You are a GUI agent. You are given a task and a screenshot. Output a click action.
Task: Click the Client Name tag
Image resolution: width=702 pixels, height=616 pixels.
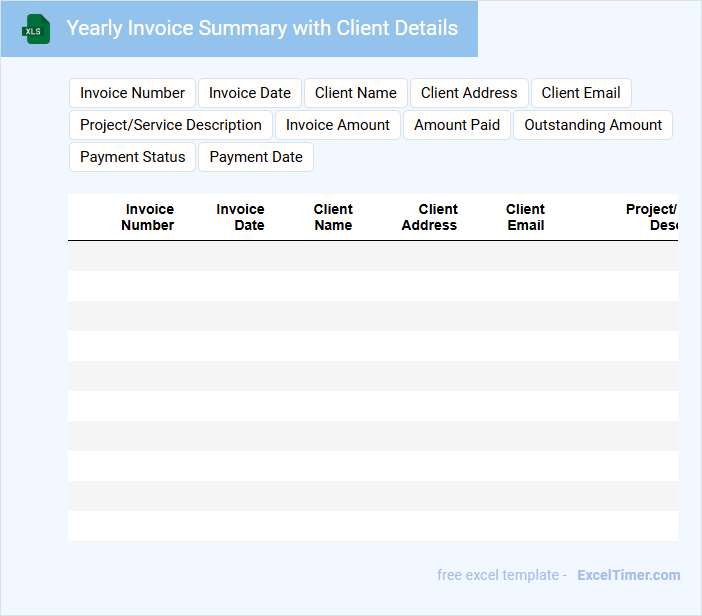point(355,93)
